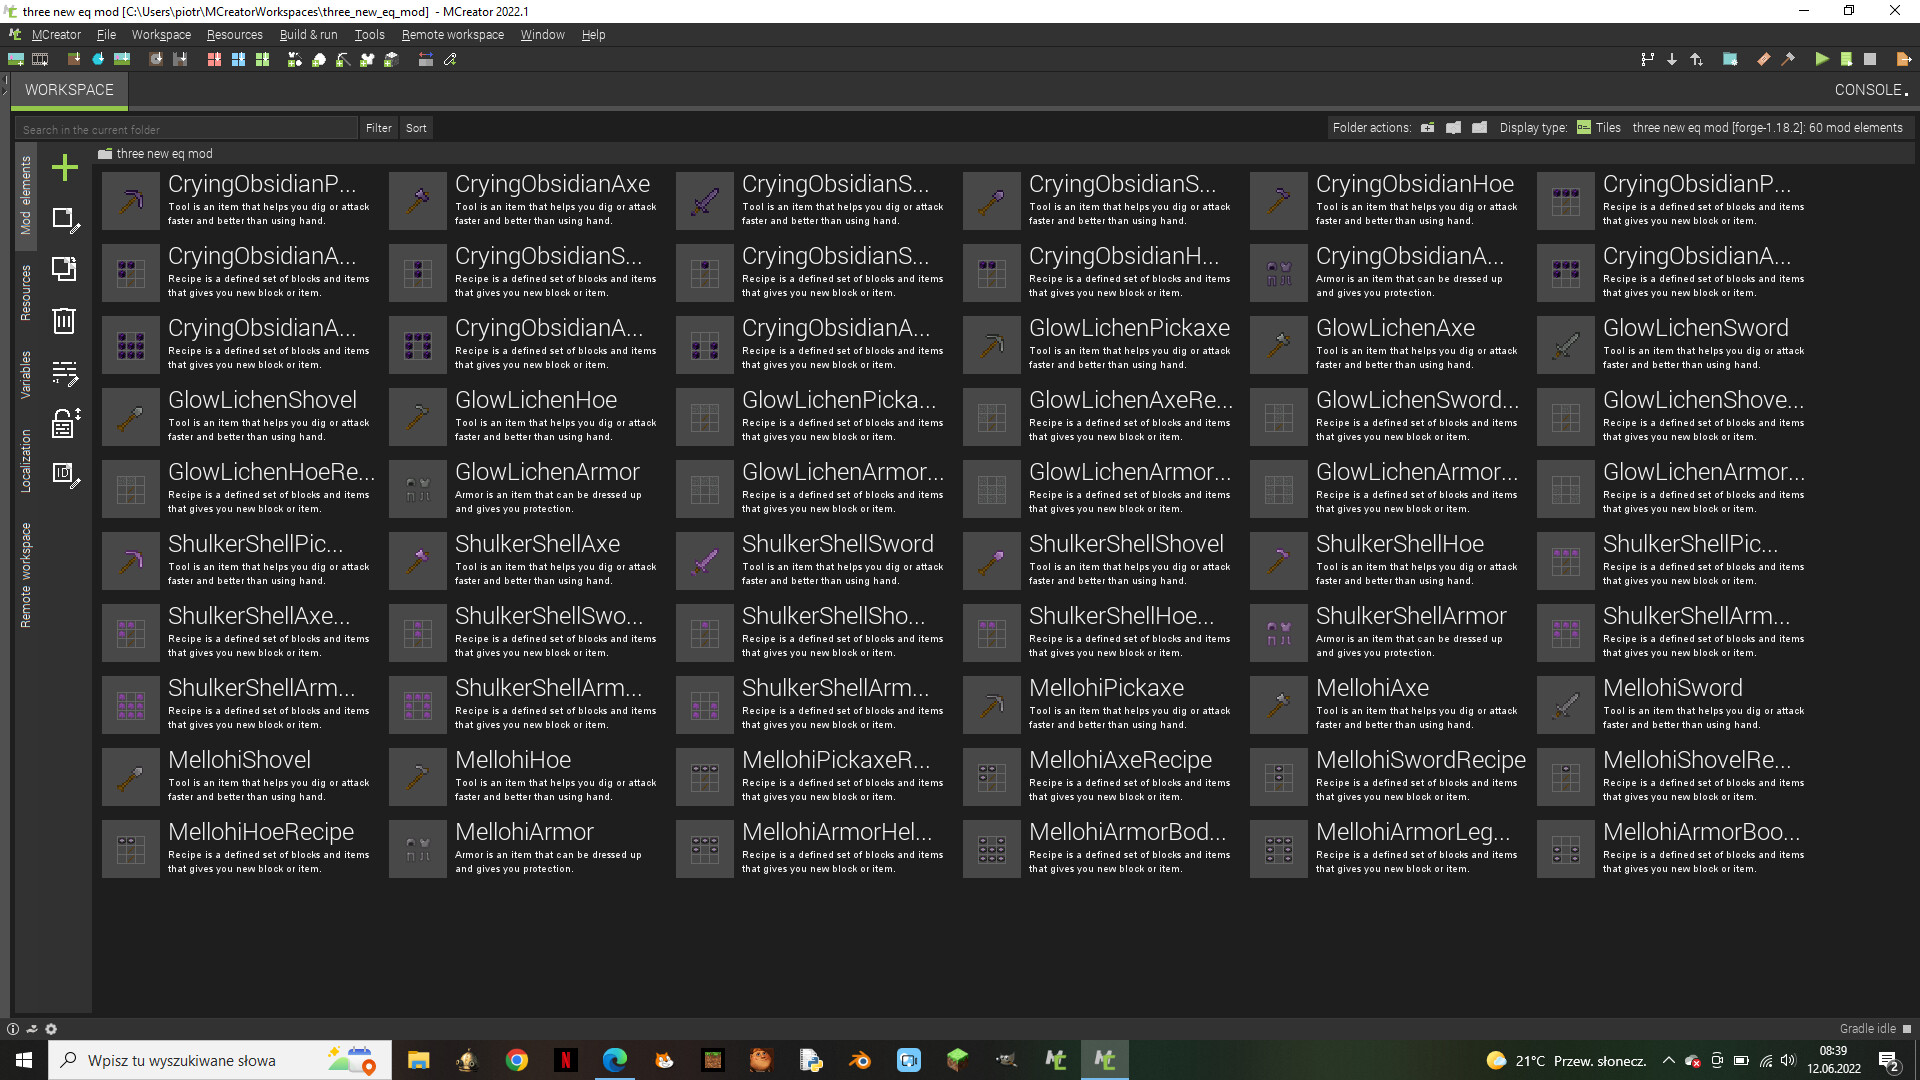
Task: Click the Tiles display type icon
Action: [1583, 128]
